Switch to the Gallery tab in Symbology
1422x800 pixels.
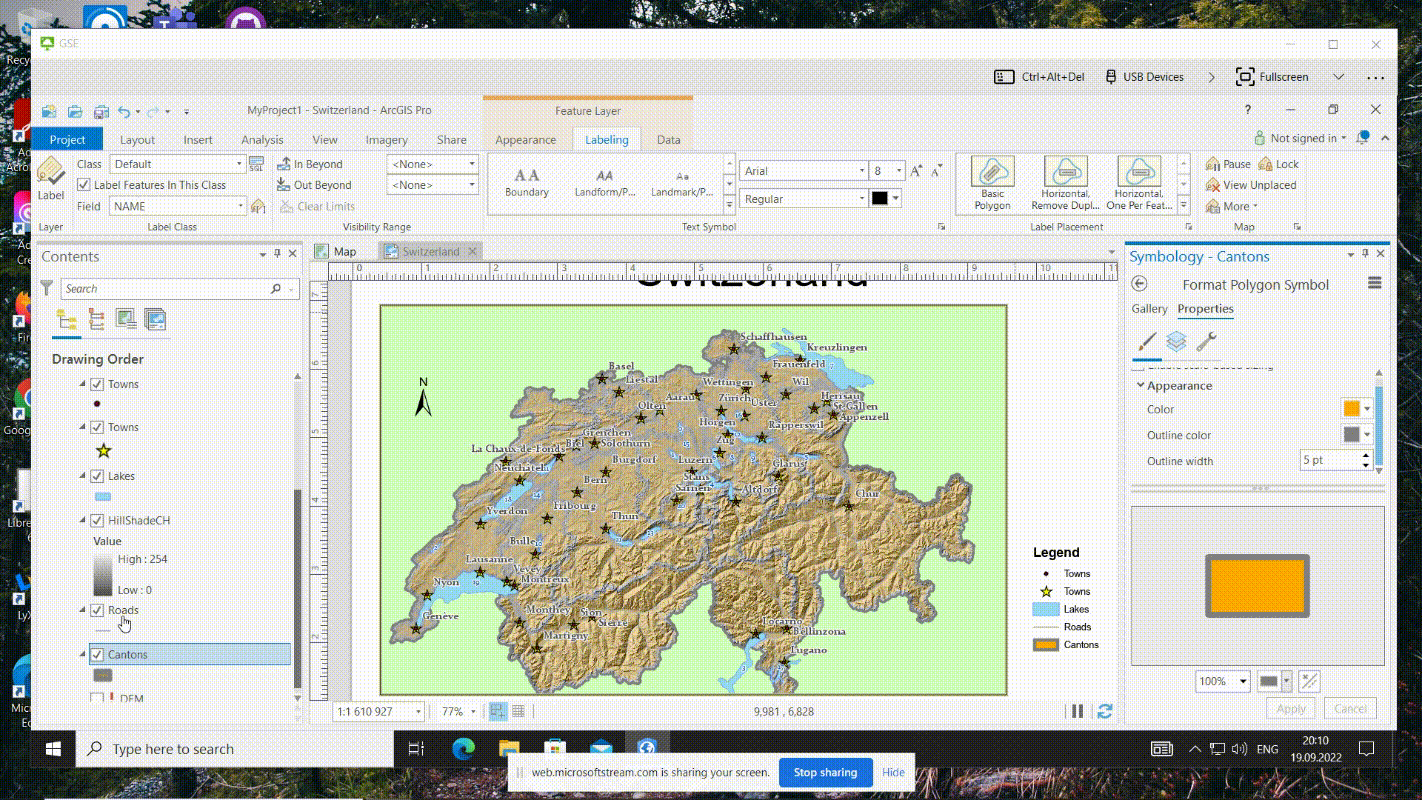click(1149, 309)
